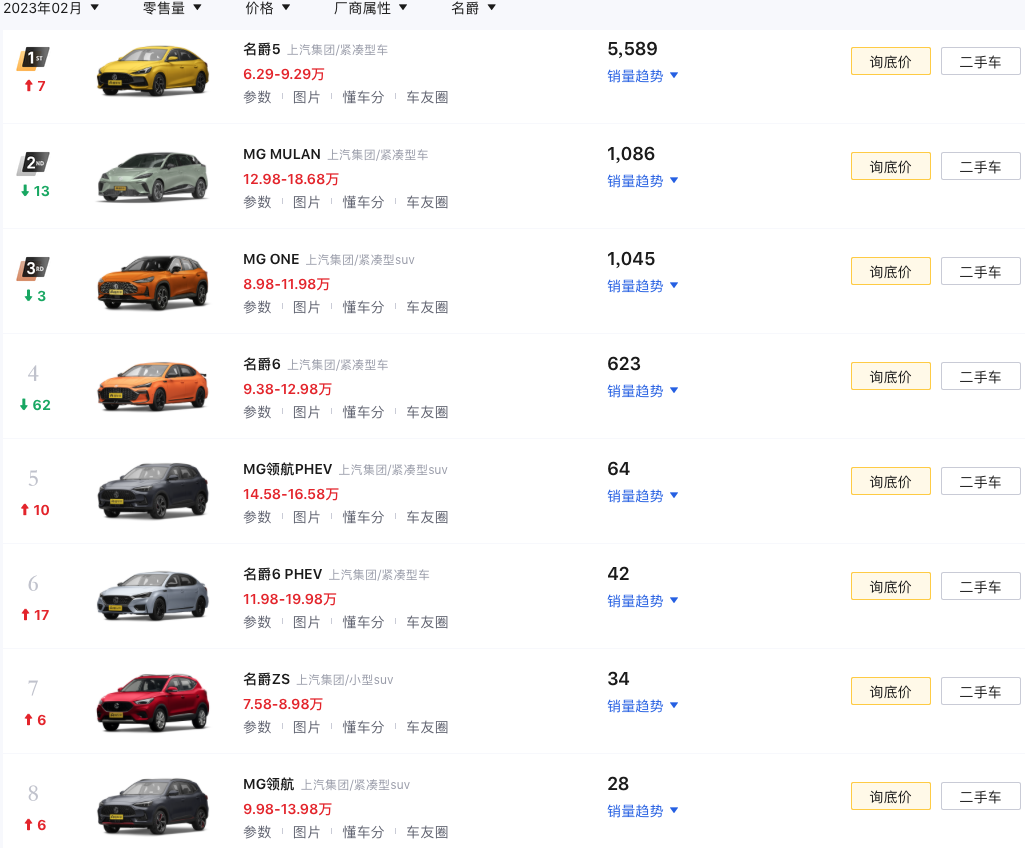Viewport: 1025px width, 848px height.
Task: Click 询底价 button for MG MULAN
Action: click(x=890, y=167)
